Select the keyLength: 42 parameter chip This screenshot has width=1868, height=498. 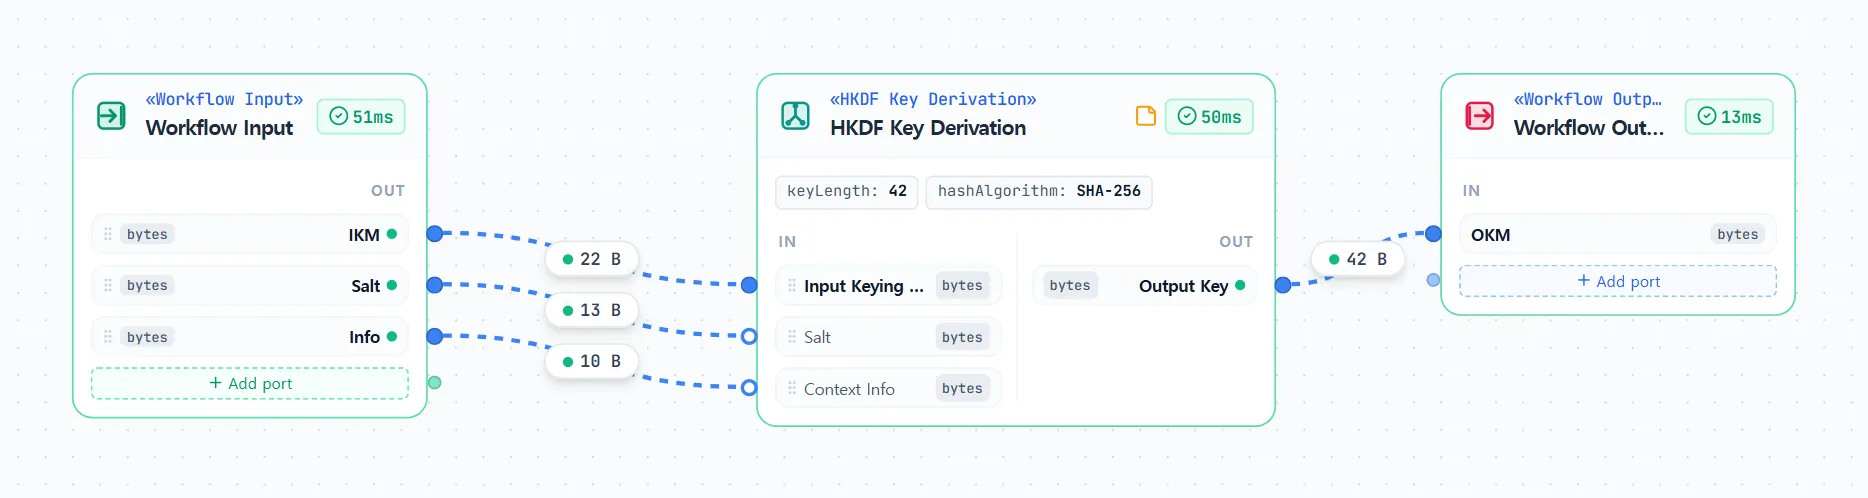coord(846,191)
